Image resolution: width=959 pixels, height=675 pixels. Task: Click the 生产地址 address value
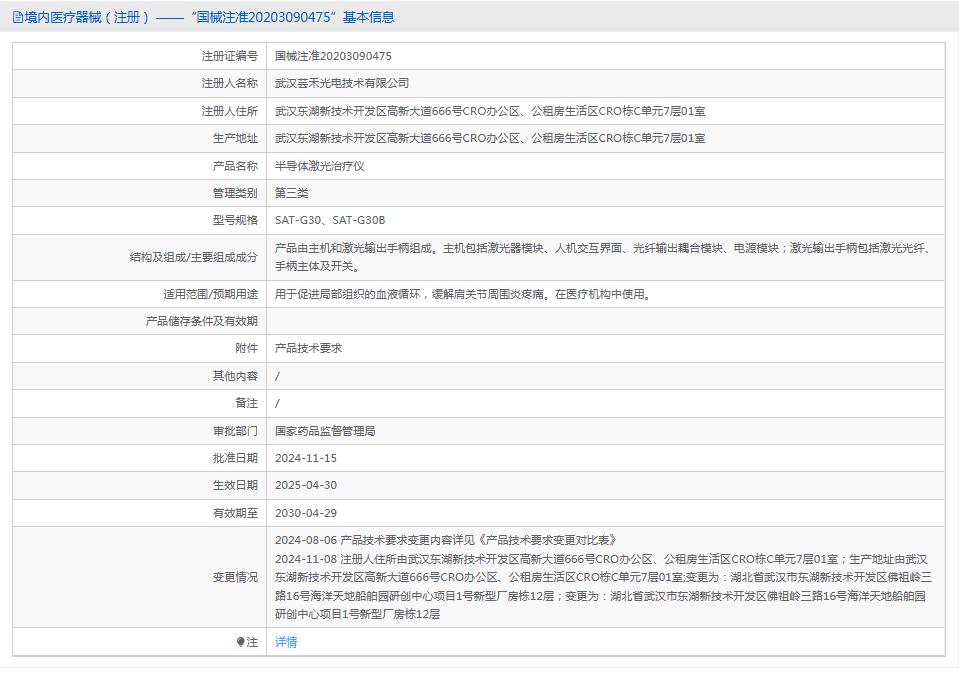(490, 138)
